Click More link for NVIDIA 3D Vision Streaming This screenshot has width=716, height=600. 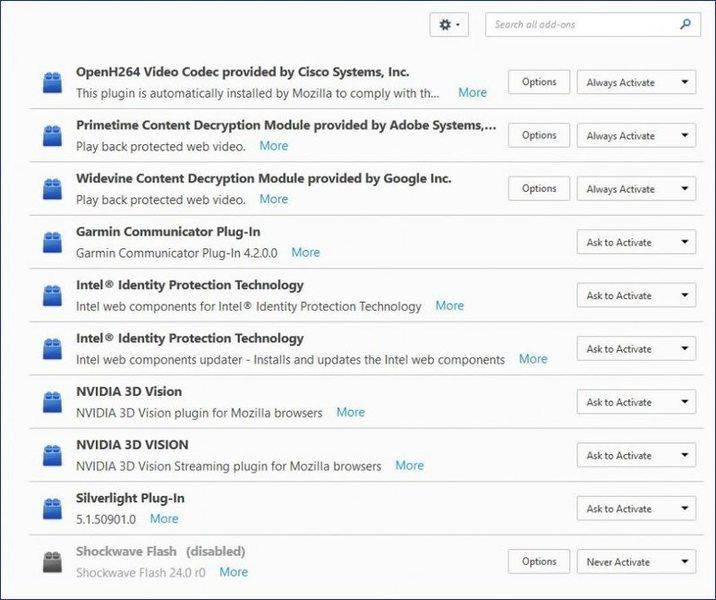409,466
